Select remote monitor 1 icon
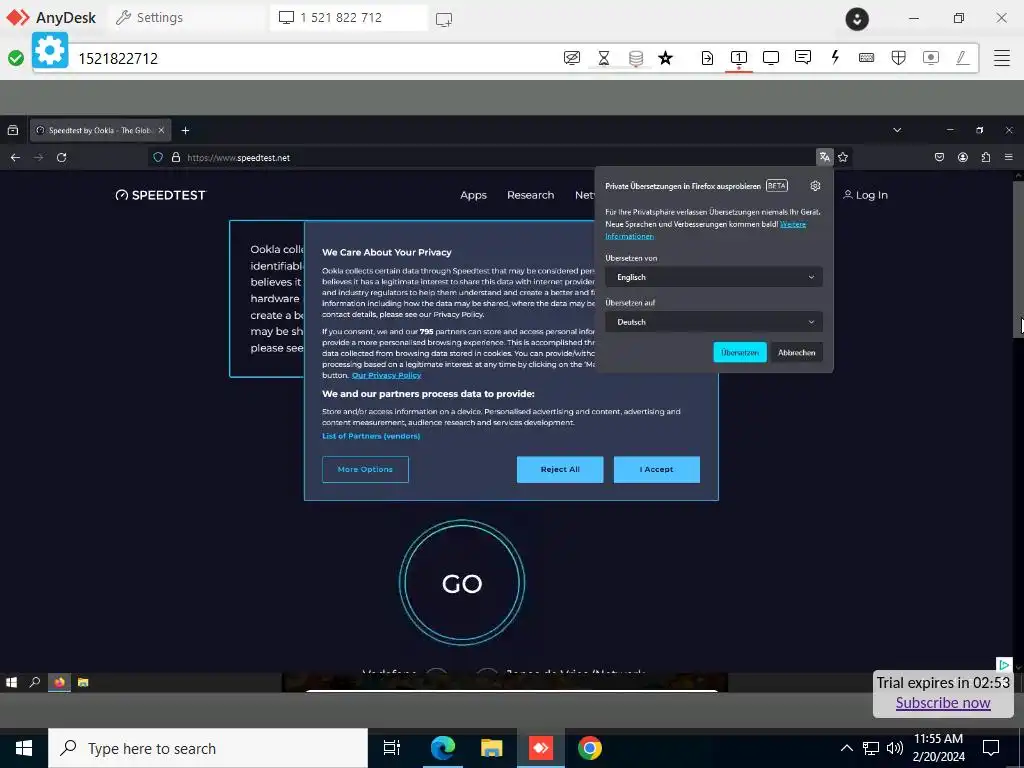1024x768 pixels. click(x=739, y=57)
